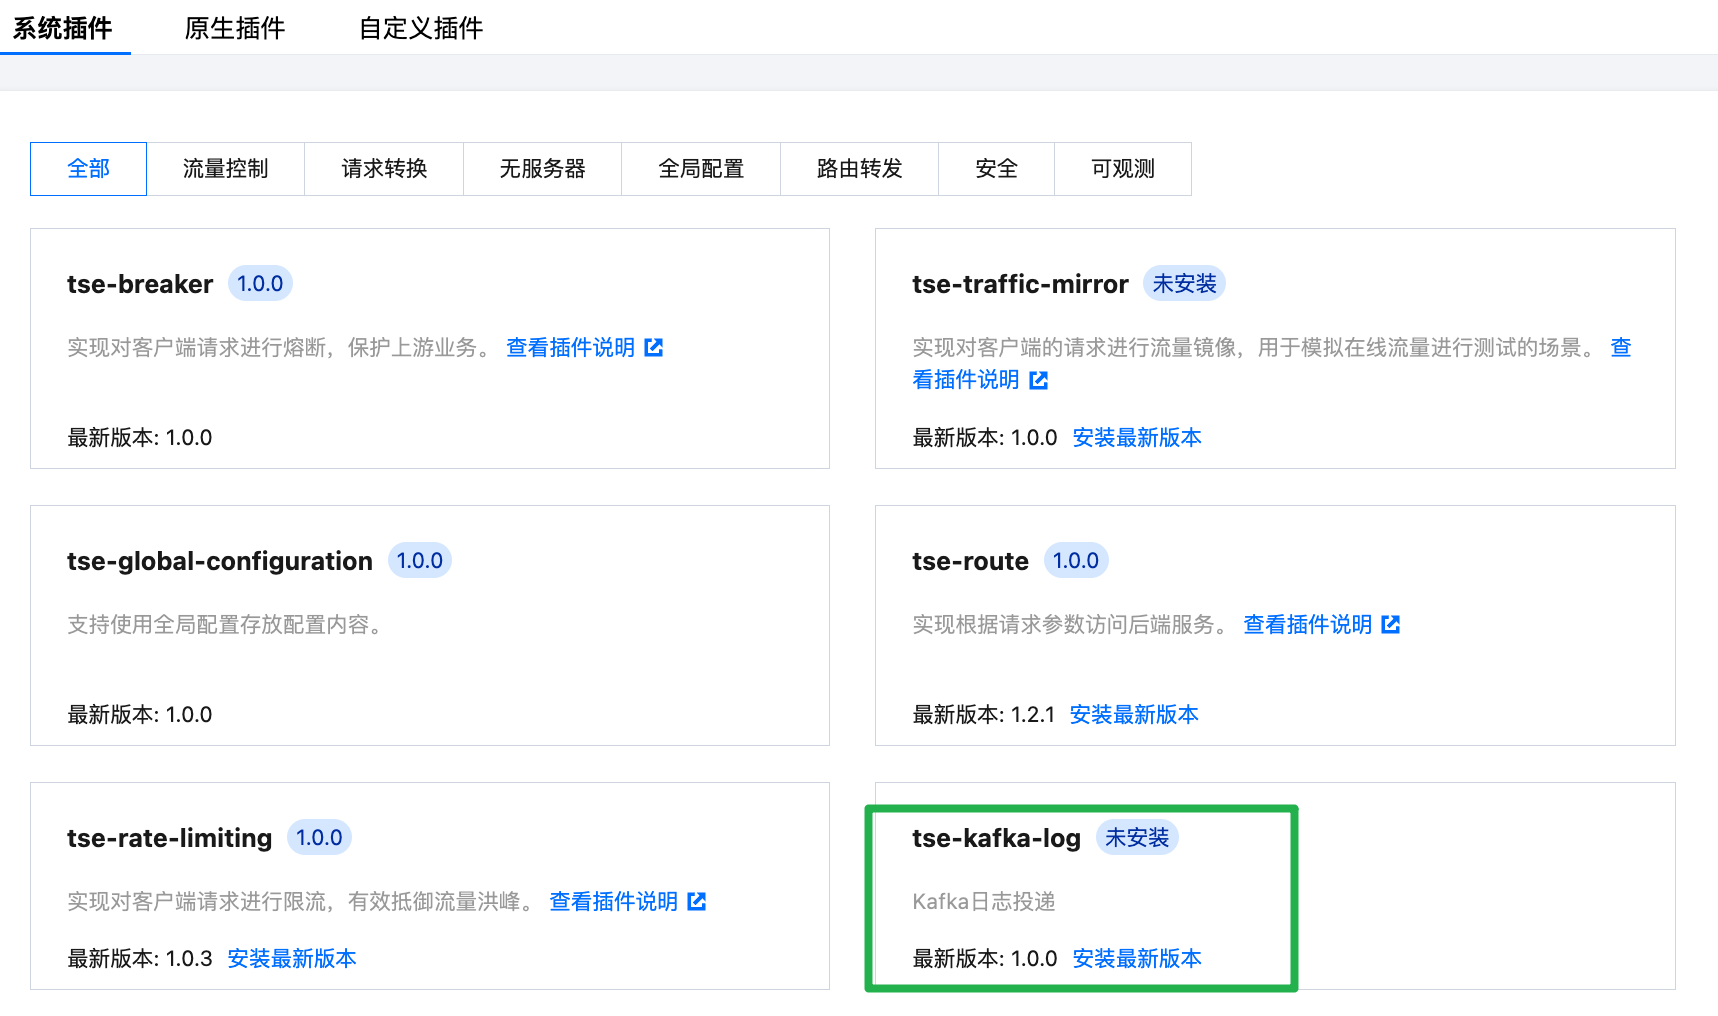
Task: Filter plugins by 路由转发
Action: click(860, 169)
